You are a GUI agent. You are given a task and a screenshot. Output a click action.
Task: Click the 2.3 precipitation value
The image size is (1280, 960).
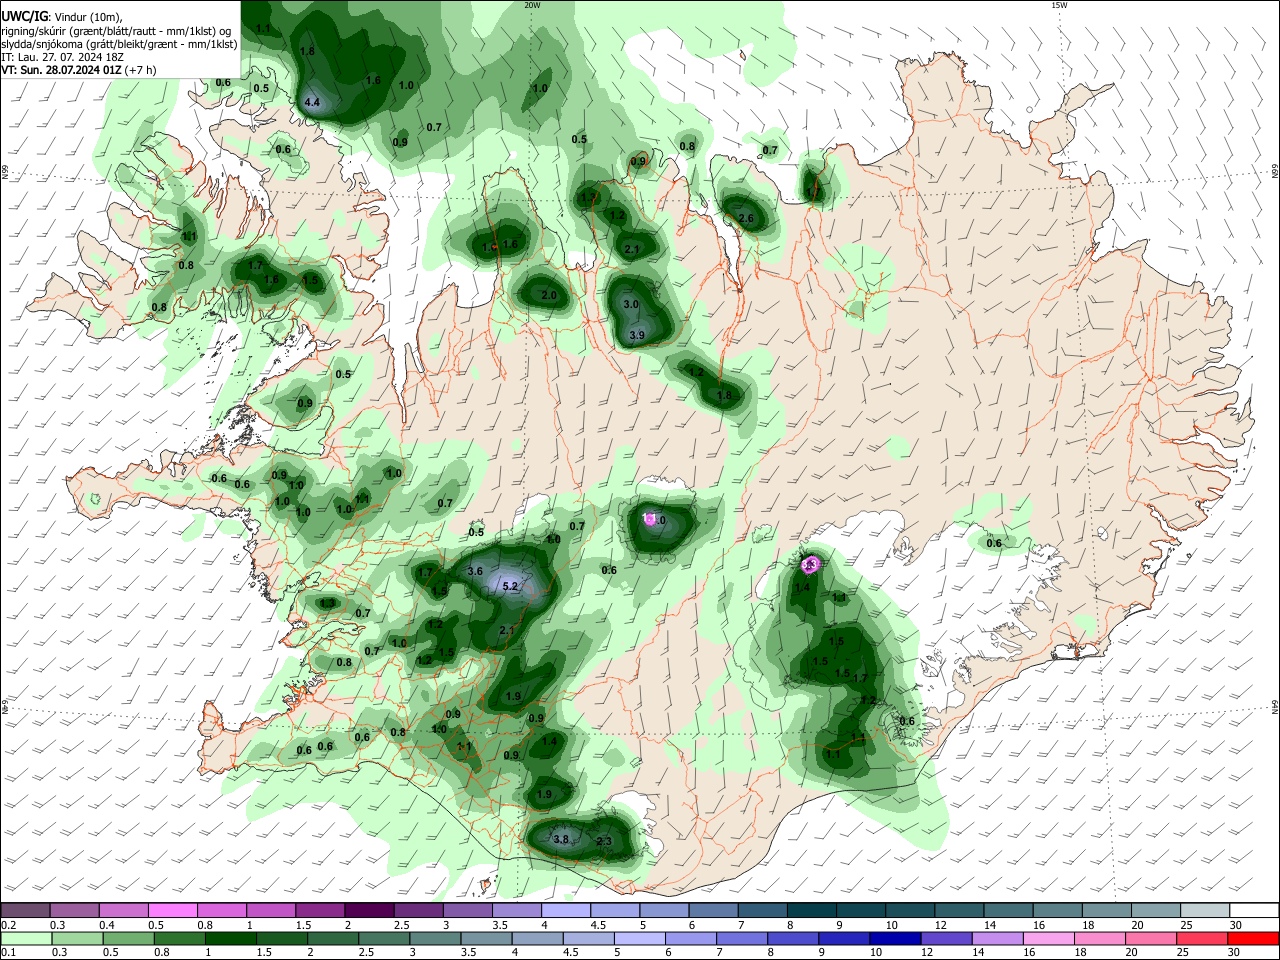(x=604, y=842)
